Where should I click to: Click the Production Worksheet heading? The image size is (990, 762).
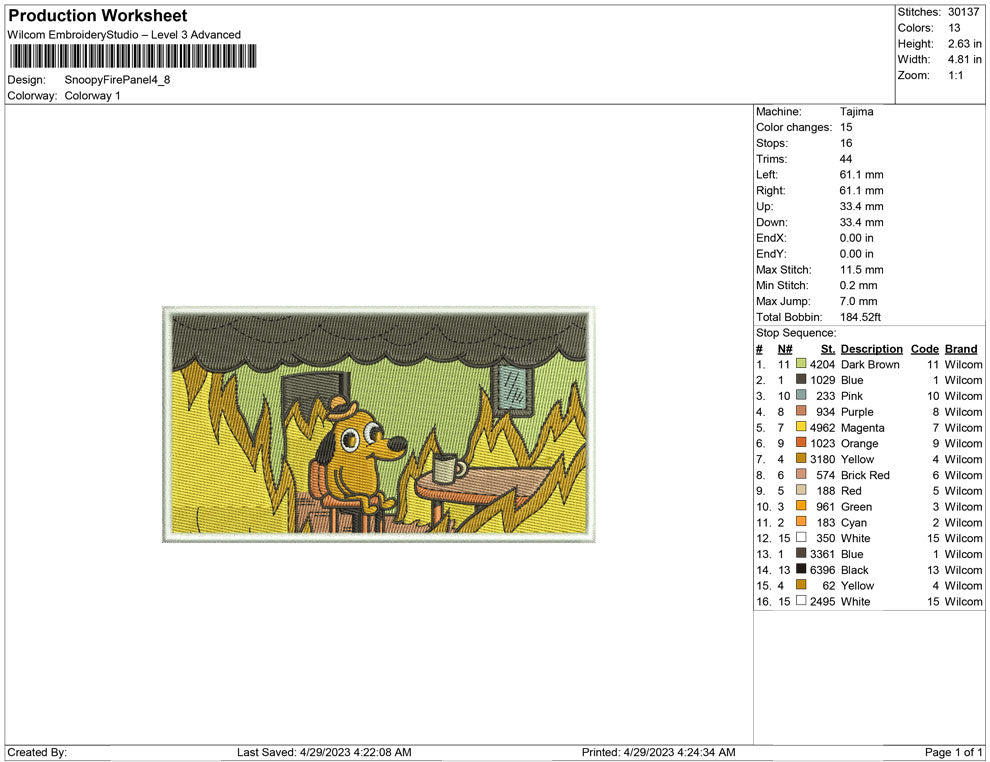pyautogui.click(x=98, y=16)
